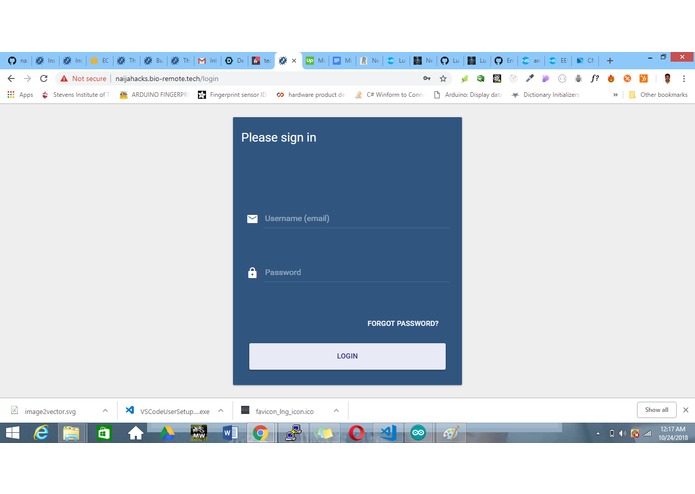Expand options arrow for VSCodeUserSetup download
Viewport: 695px width, 494px height.
coord(221,411)
